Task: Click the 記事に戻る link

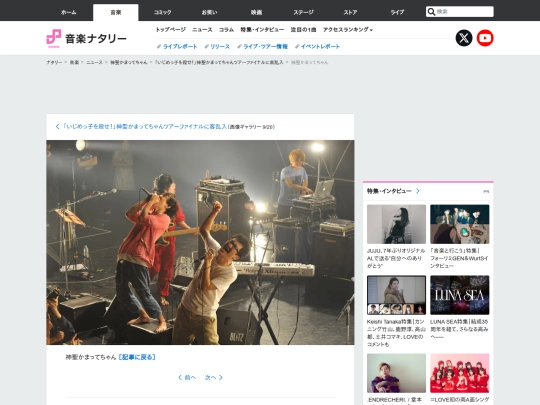Action: click(x=137, y=357)
